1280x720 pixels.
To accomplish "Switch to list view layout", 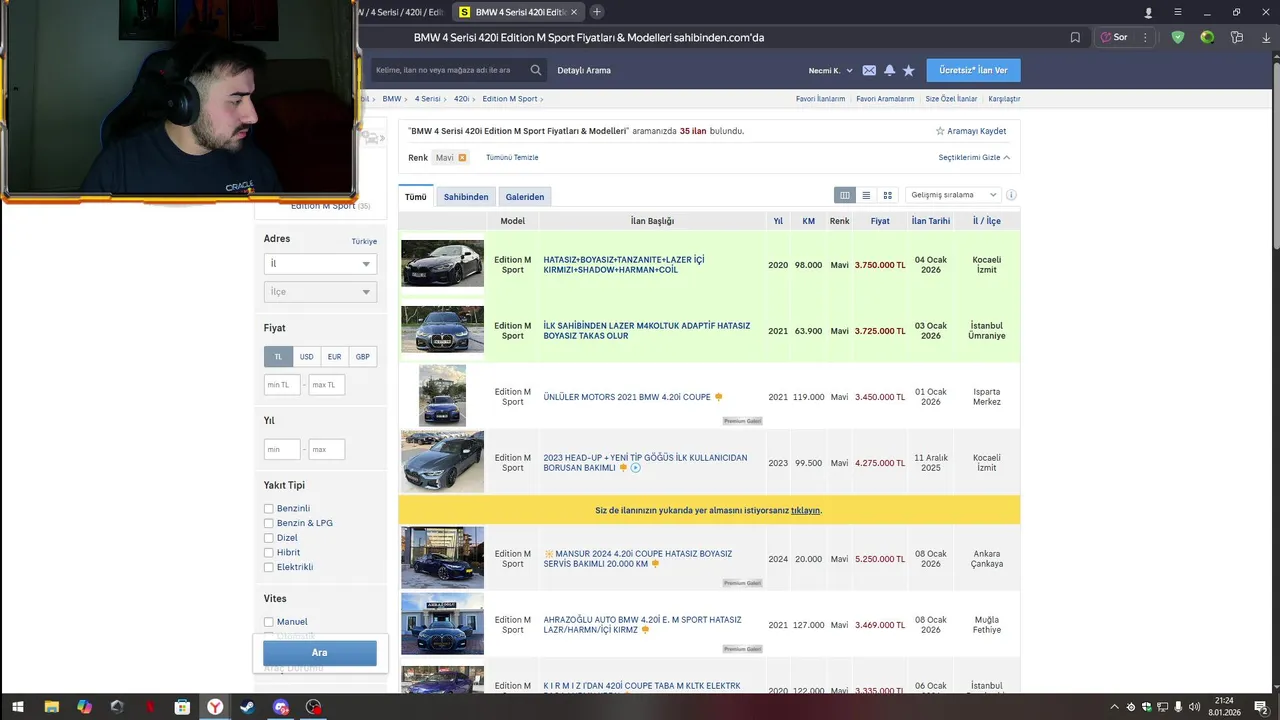I will click(866, 195).
